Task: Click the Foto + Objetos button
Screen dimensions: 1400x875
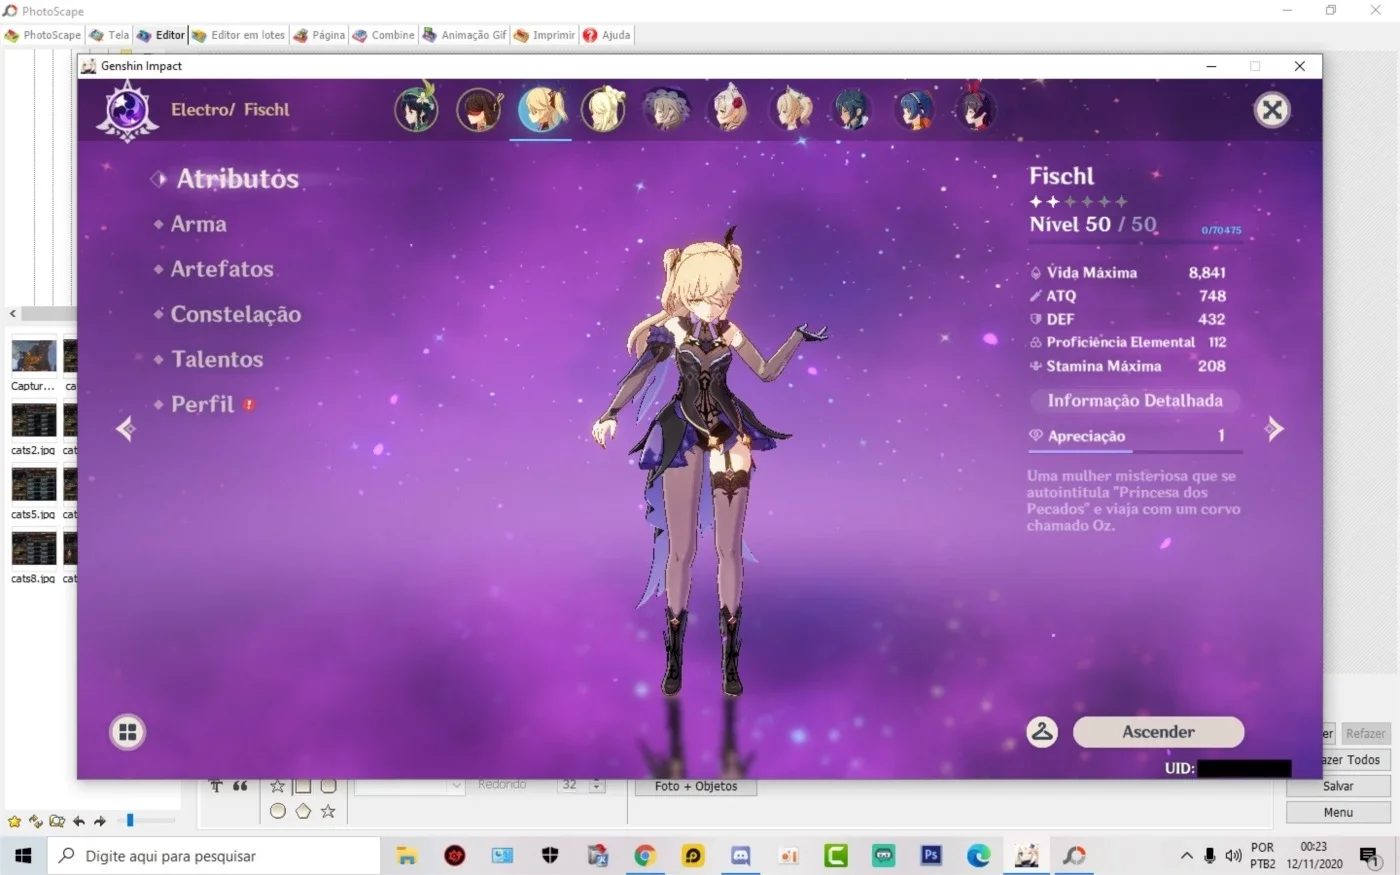Action: (x=696, y=786)
